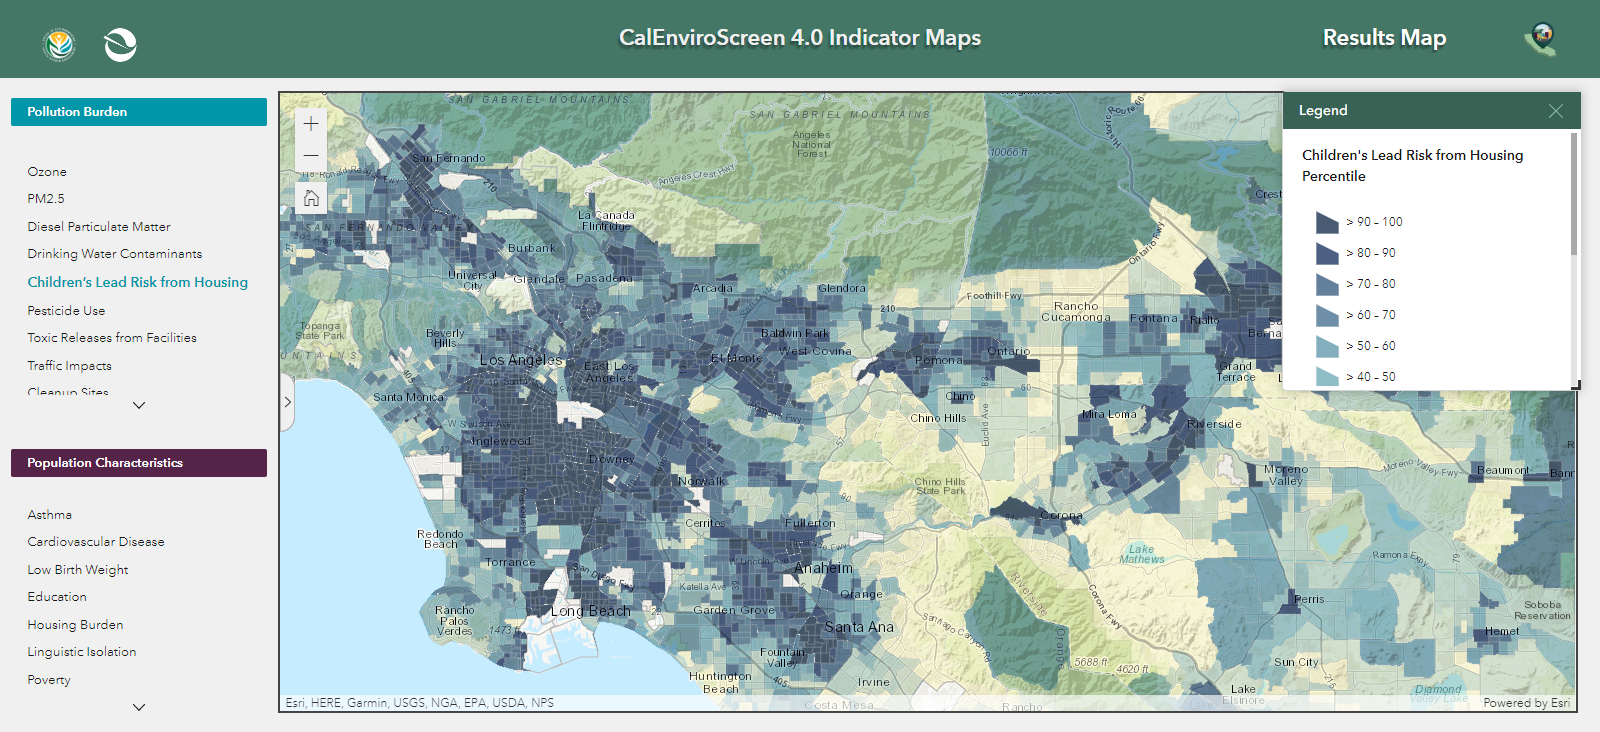This screenshot has width=1600, height=732.
Task: Click the Powered by Esri link
Action: tap(1526, 703)
